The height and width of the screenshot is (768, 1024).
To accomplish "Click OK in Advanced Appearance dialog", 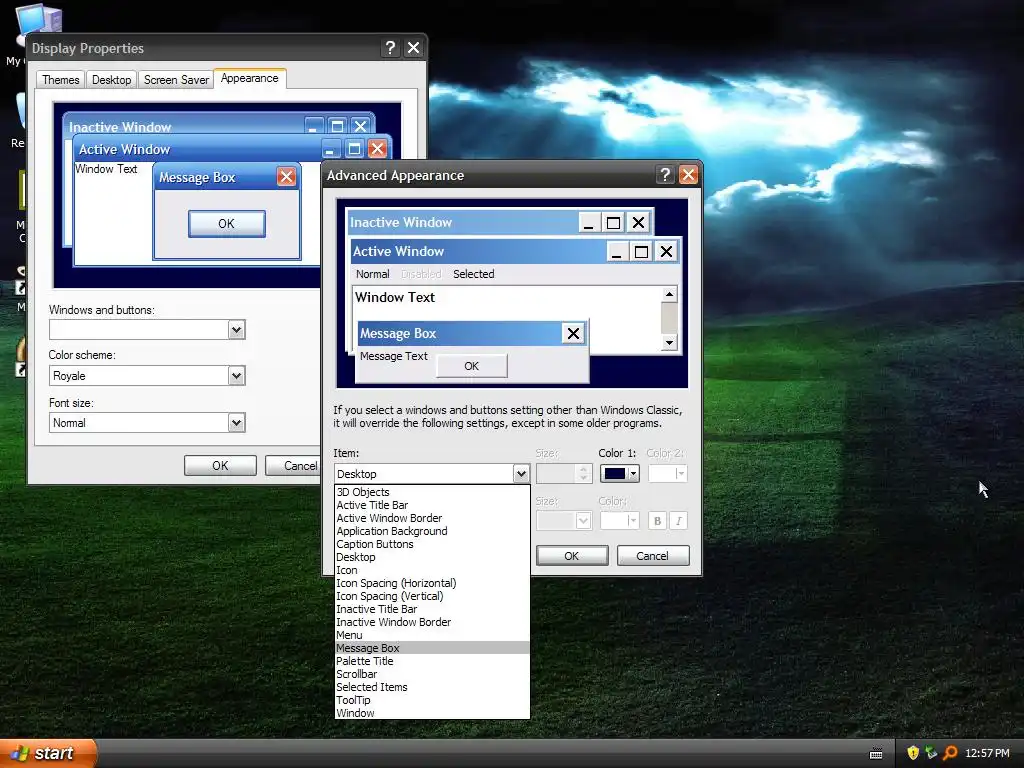I will click(x=571, y=556).
